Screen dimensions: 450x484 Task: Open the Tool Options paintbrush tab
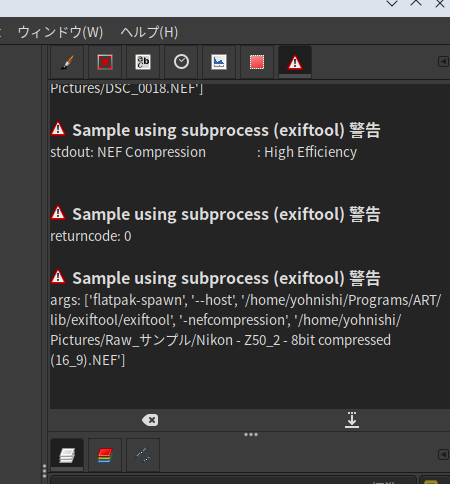tap(67, 62)
